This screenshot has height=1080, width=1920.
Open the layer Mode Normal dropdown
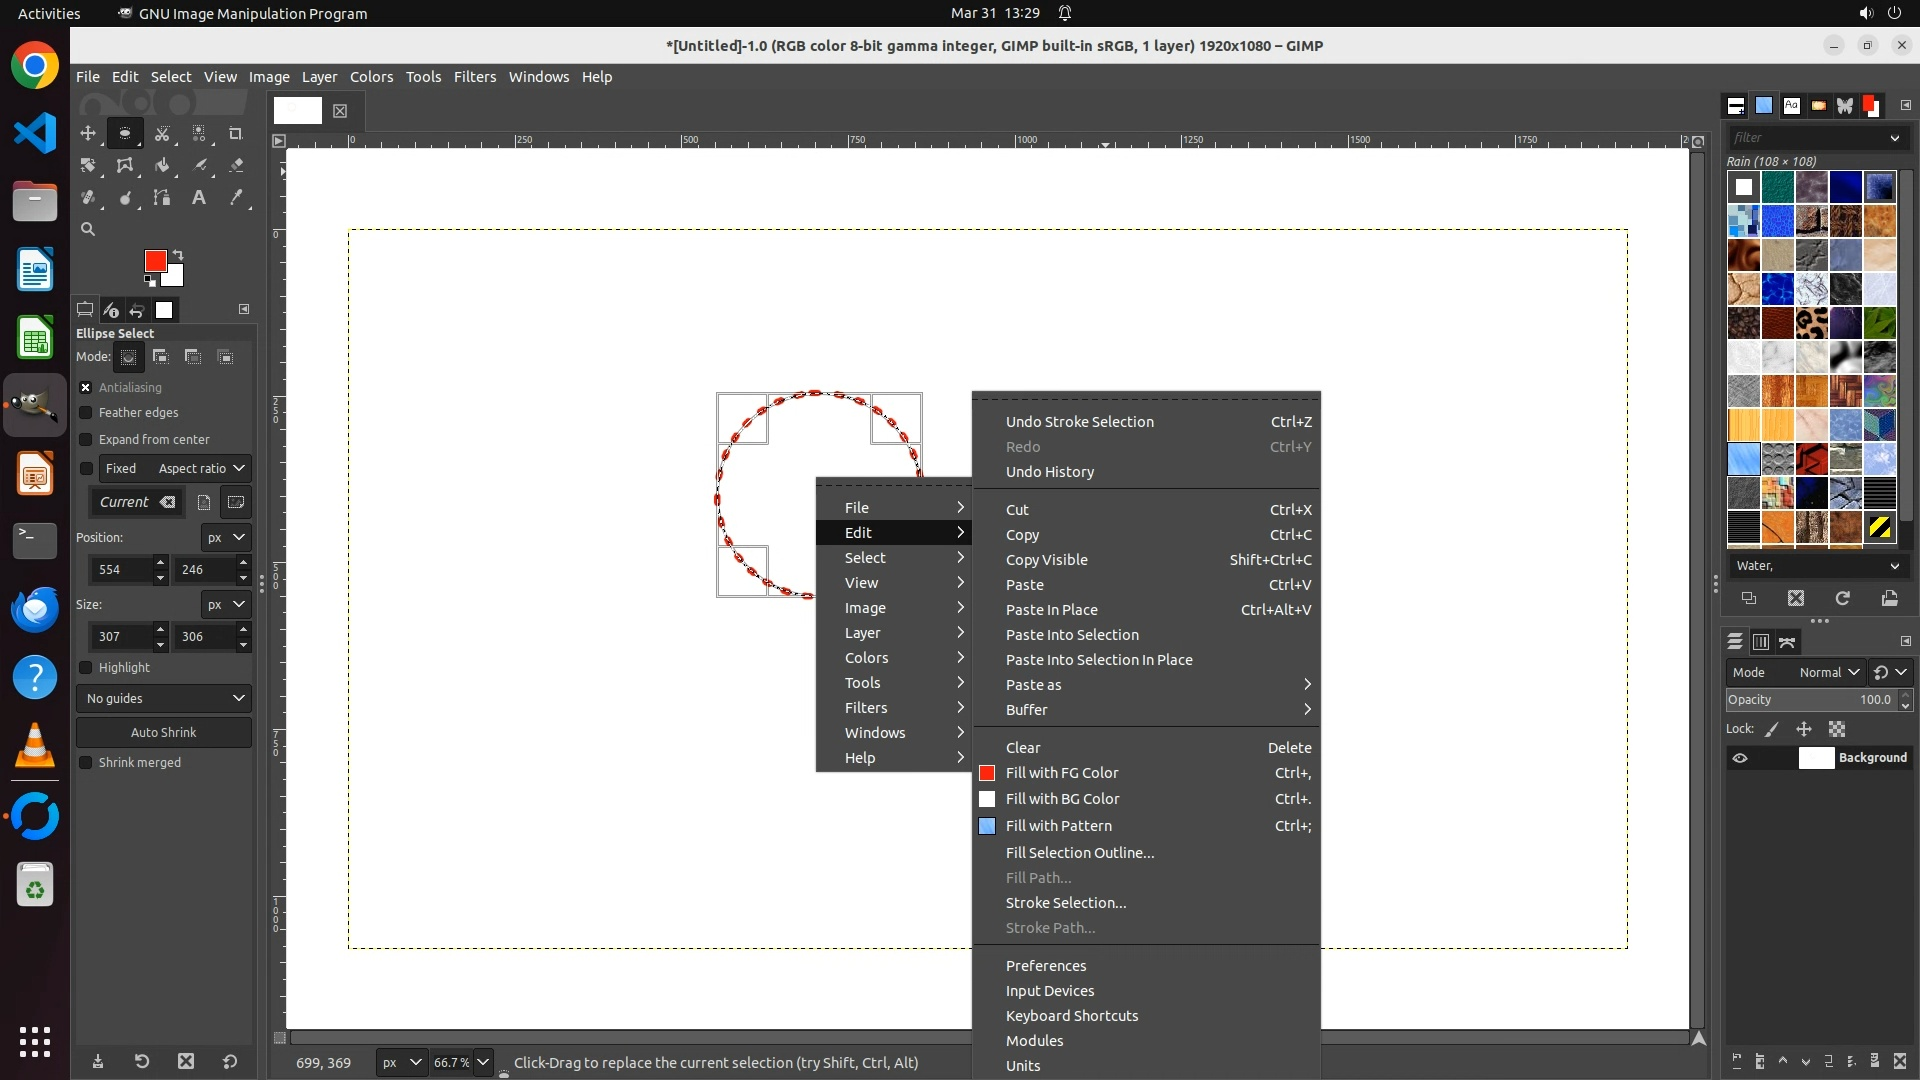point(1828,673)
